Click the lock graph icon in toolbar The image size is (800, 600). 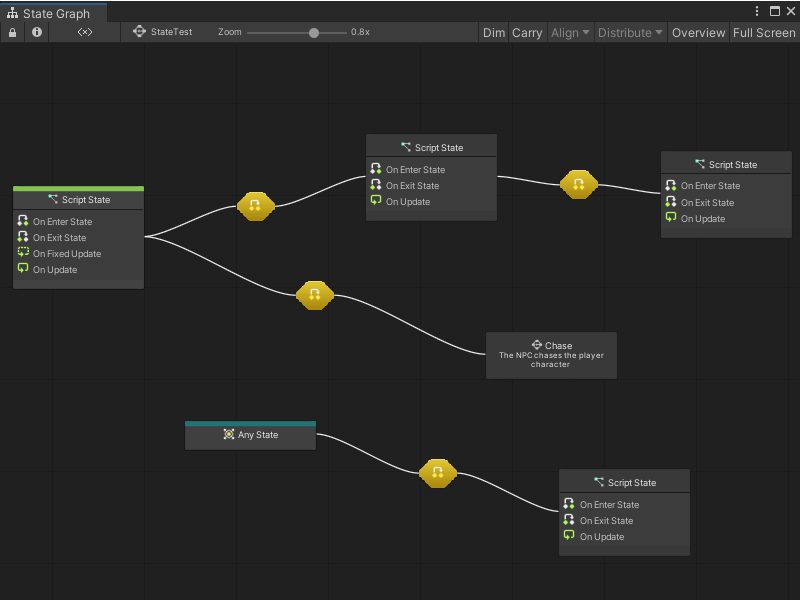pos(12,32)
